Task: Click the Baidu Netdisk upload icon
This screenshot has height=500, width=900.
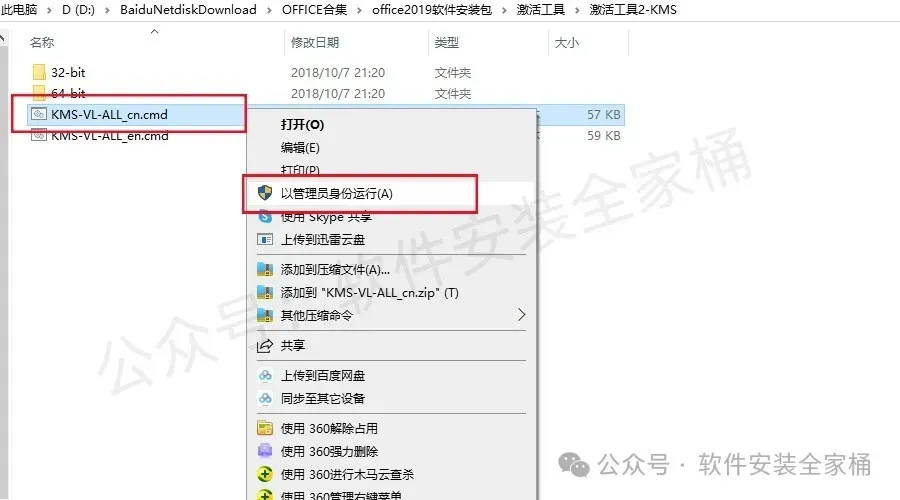Action: (x=265, y=375)
